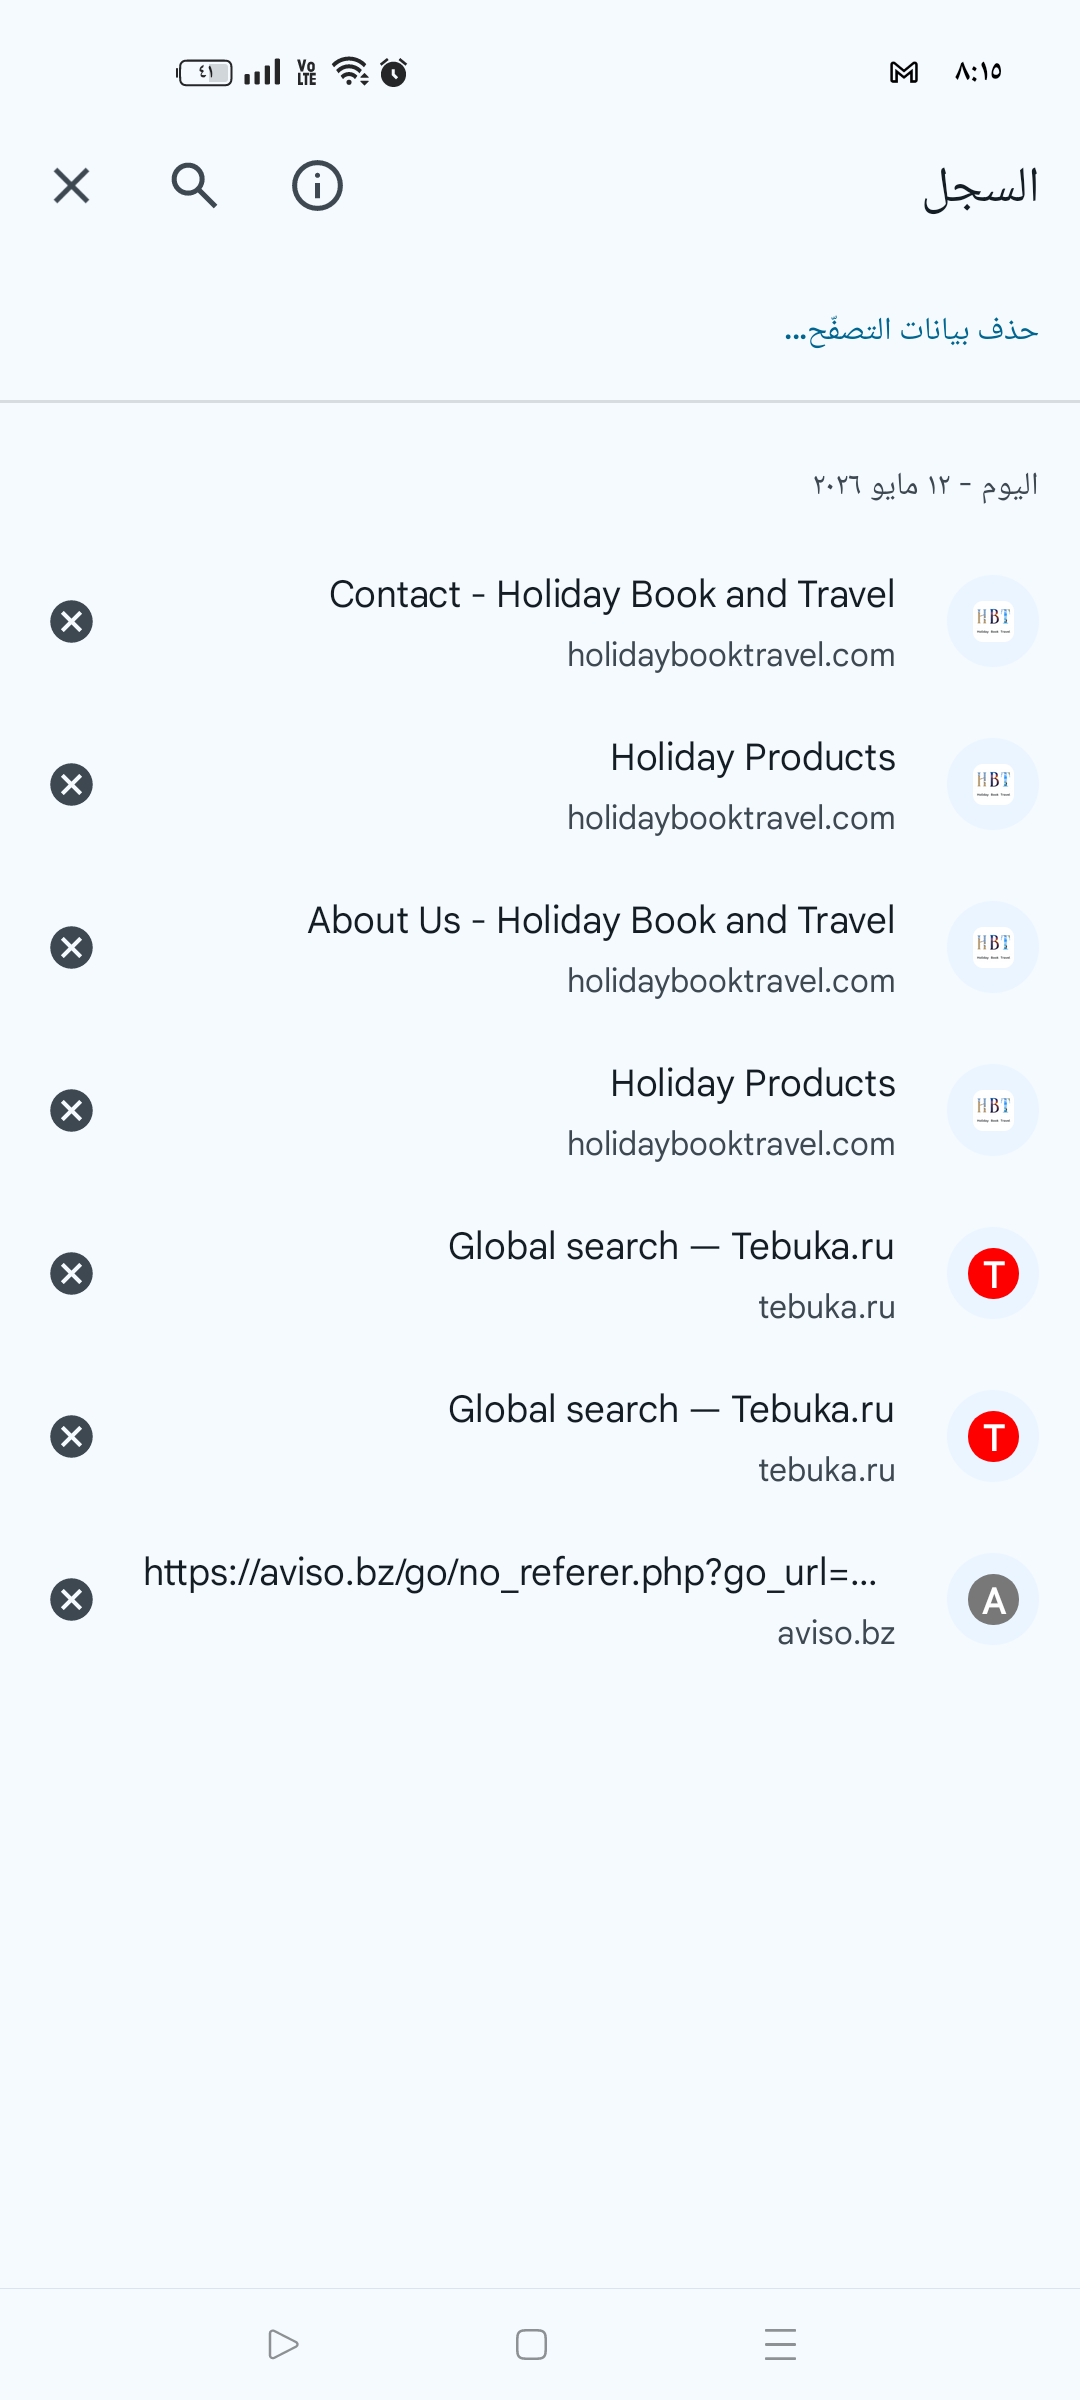
Task: Delete the second Holiday Products entry
Action: pos(71,1110)
